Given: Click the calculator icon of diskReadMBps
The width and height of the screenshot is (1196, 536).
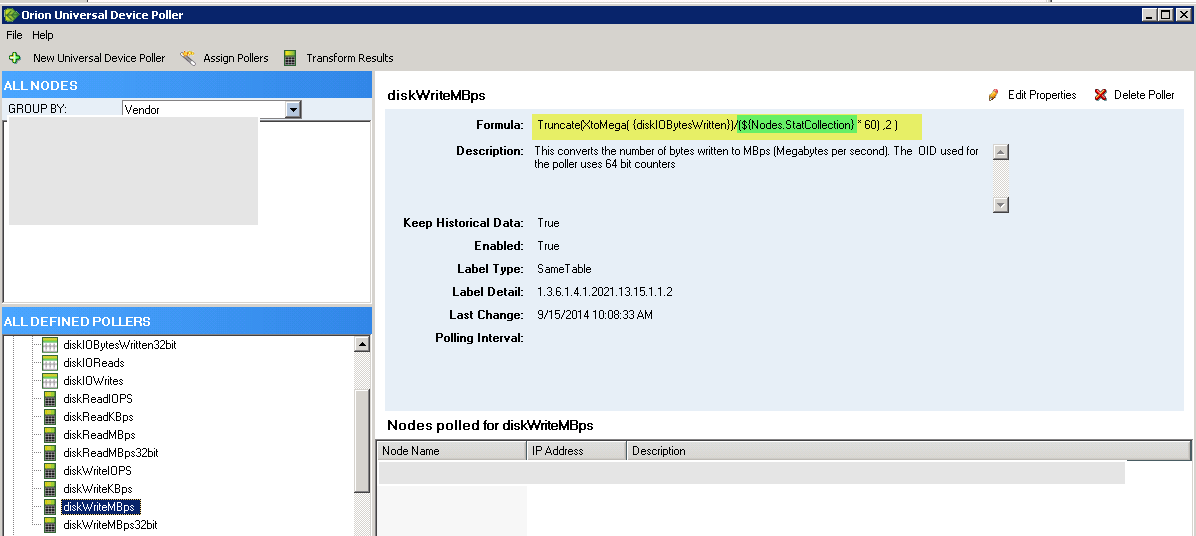Looking at the screenshot, I should coord(50,435).
